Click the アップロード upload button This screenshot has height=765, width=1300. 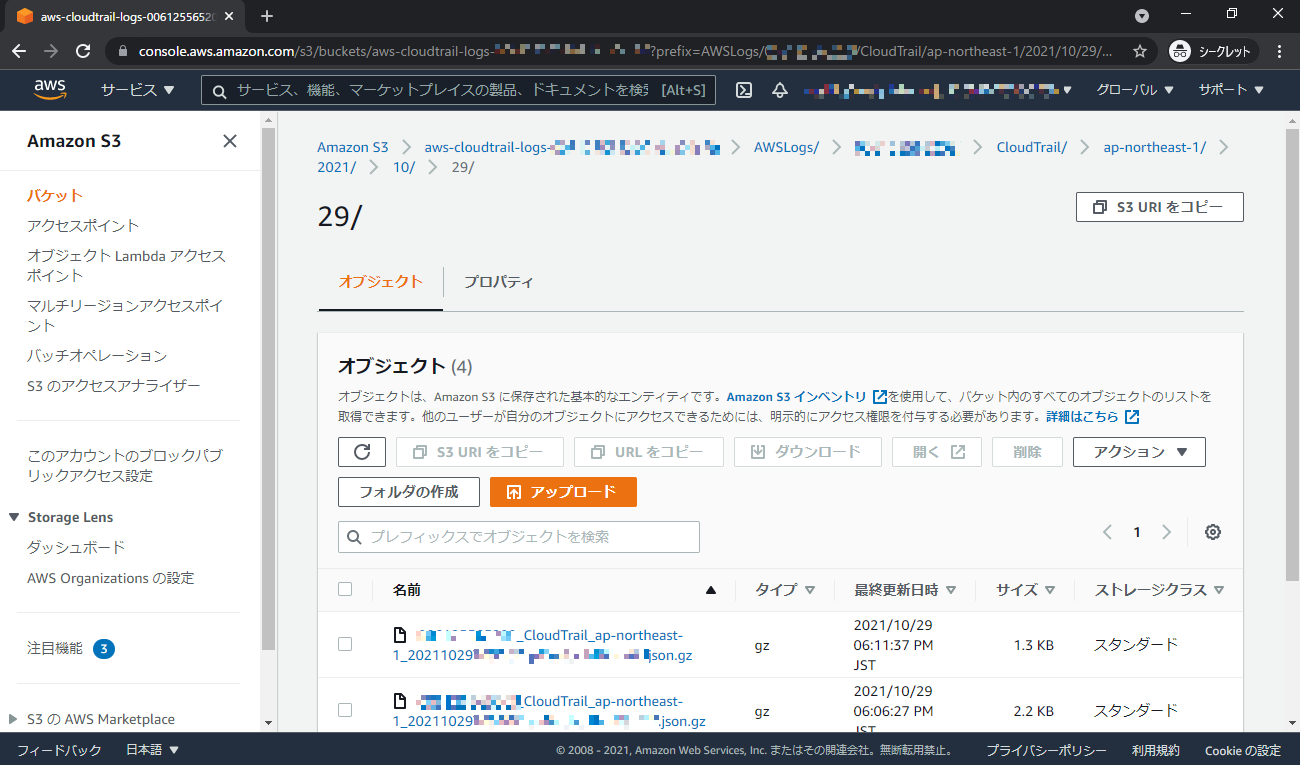pyautogui.click(x=563, y=492)
